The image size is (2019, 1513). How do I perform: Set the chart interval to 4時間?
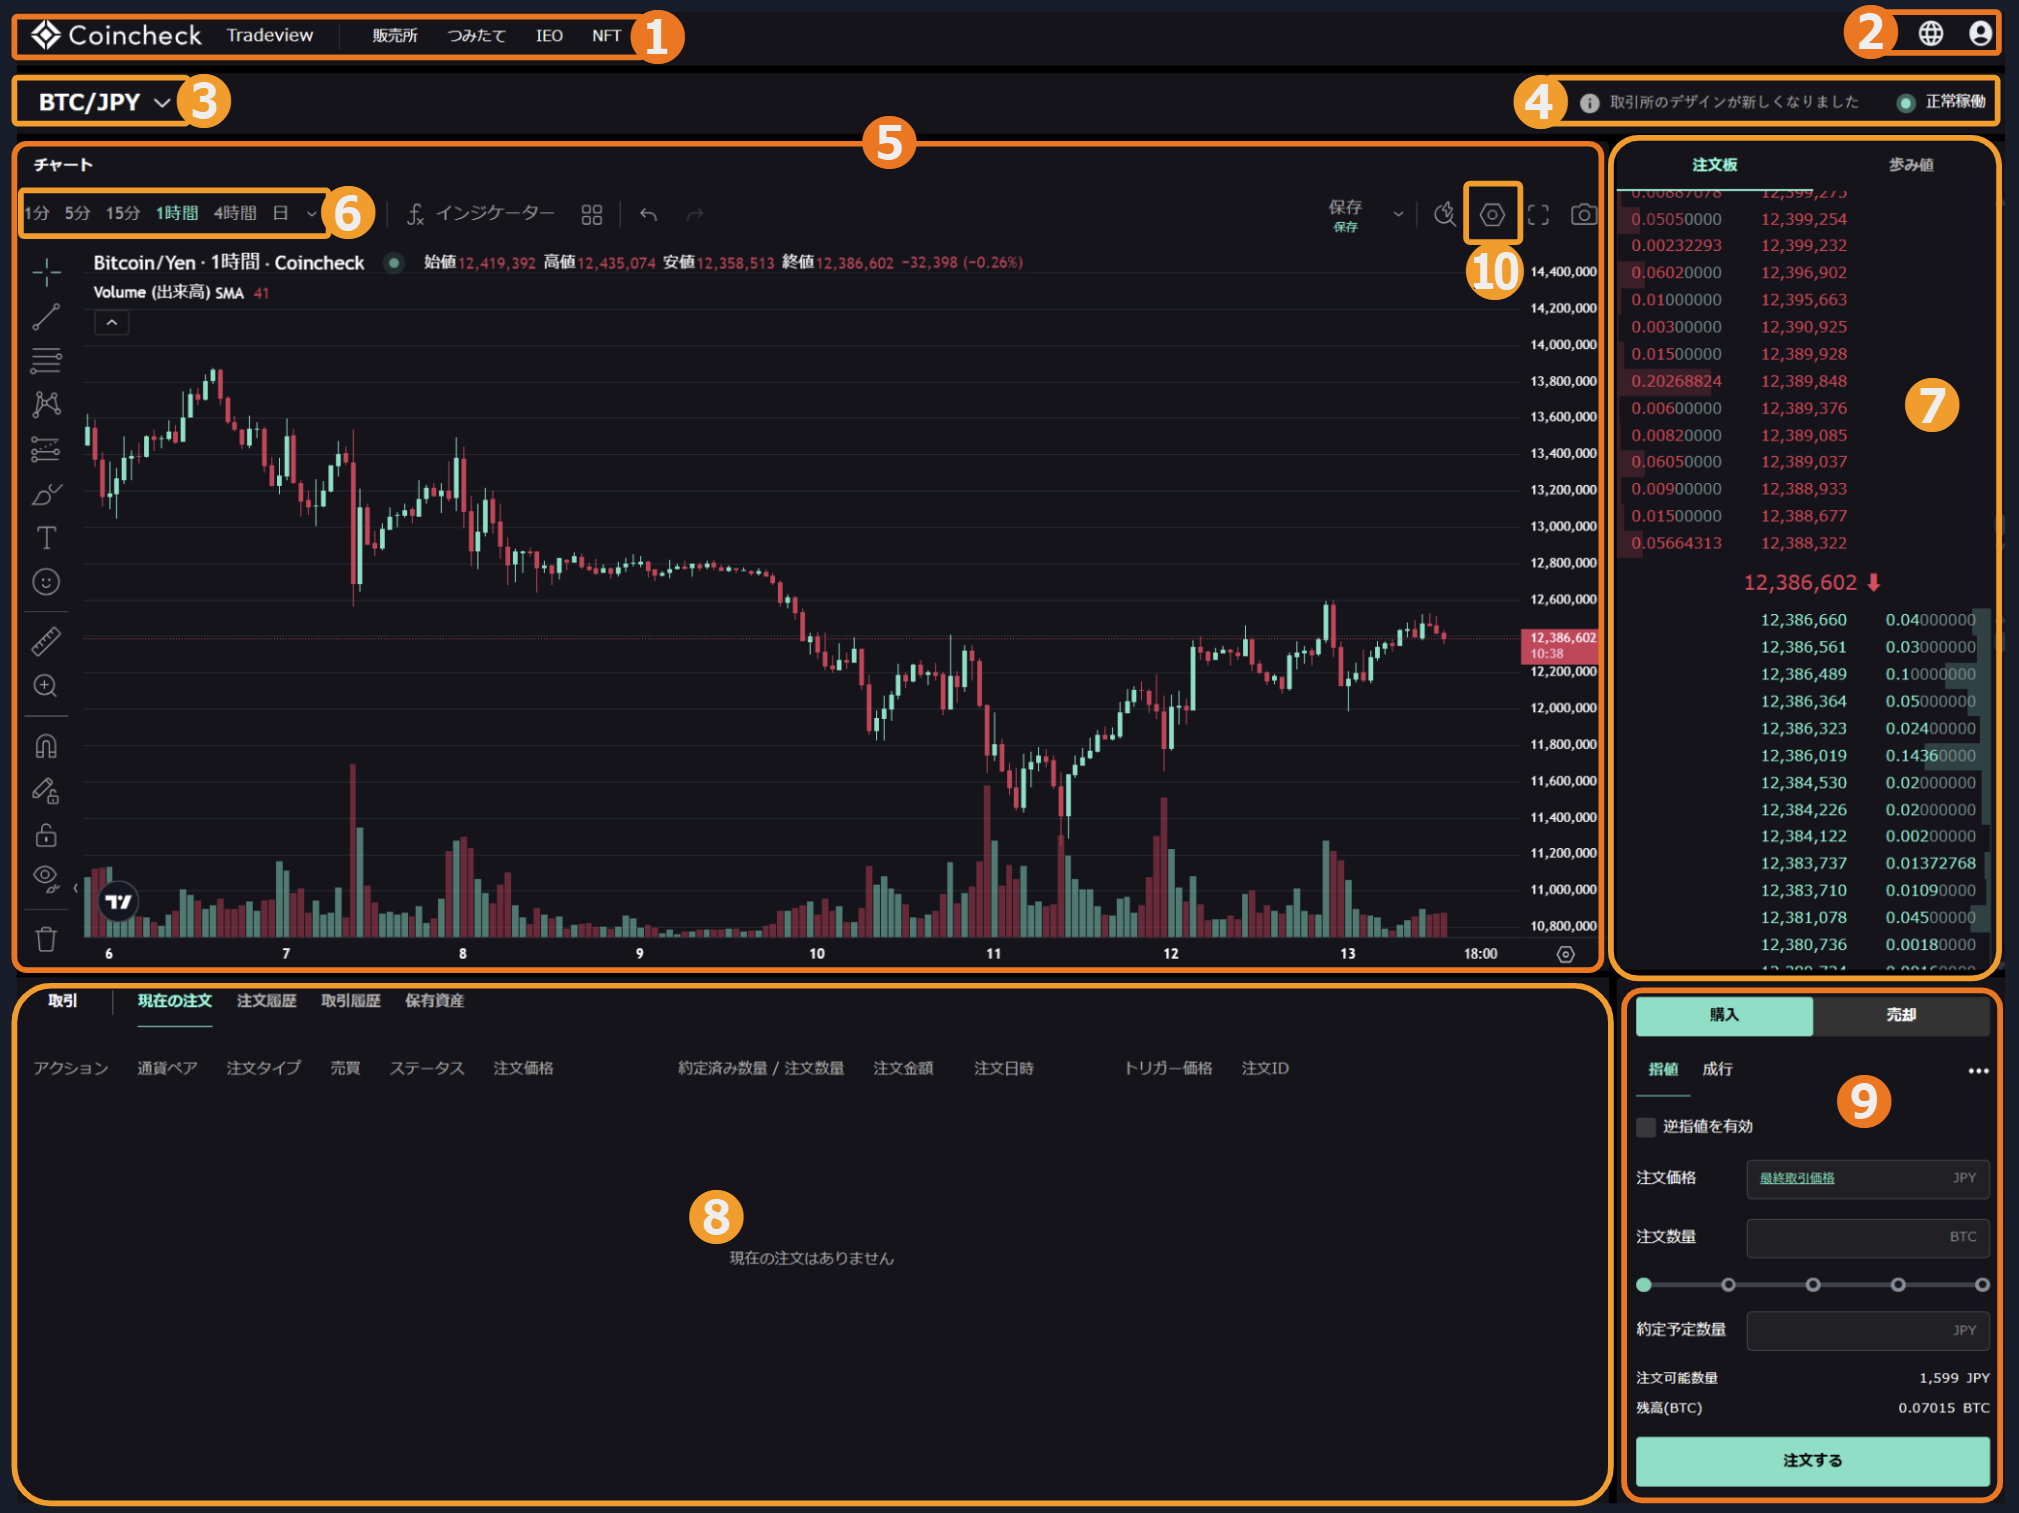coord(235,213)
